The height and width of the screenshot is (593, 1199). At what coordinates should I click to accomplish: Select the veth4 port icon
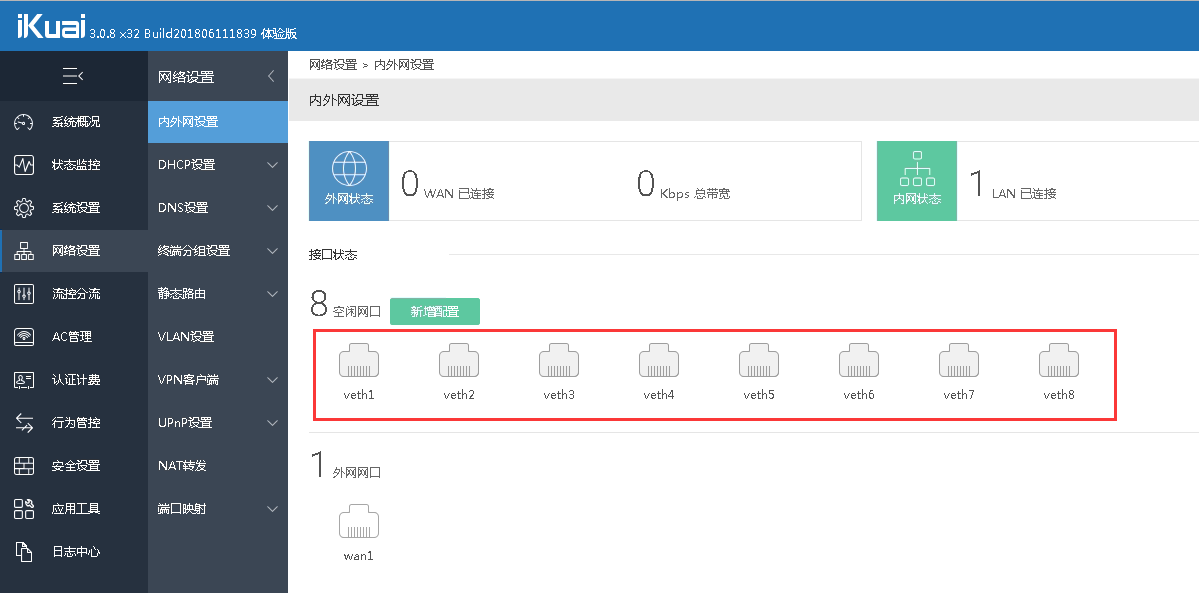pyautogui.click(x=659, y=361)
